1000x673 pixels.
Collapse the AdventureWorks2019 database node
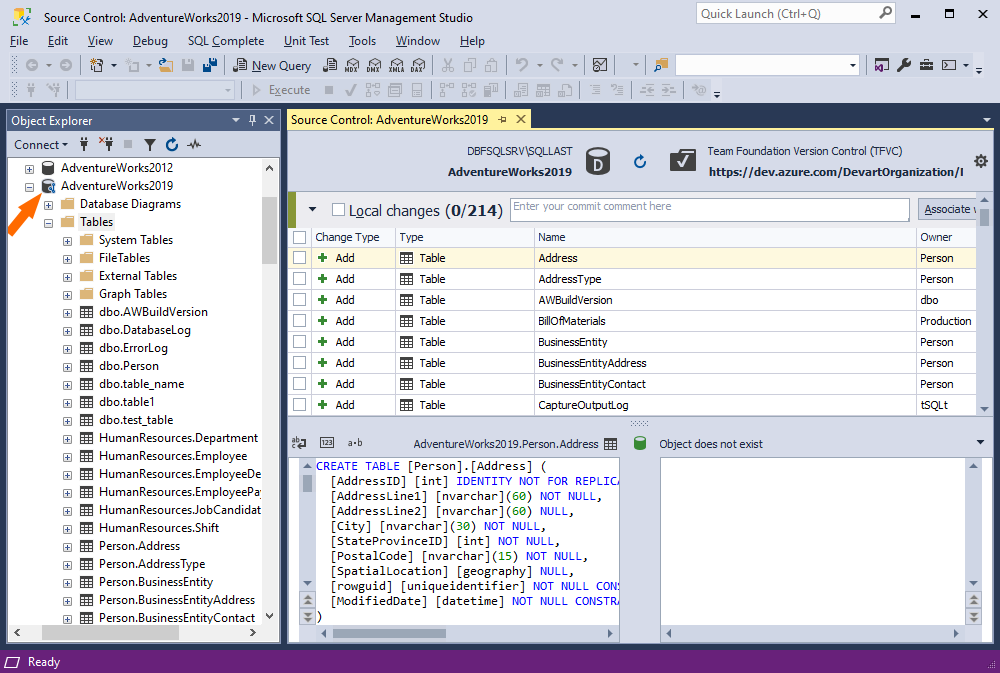click(x=29, y=187)
